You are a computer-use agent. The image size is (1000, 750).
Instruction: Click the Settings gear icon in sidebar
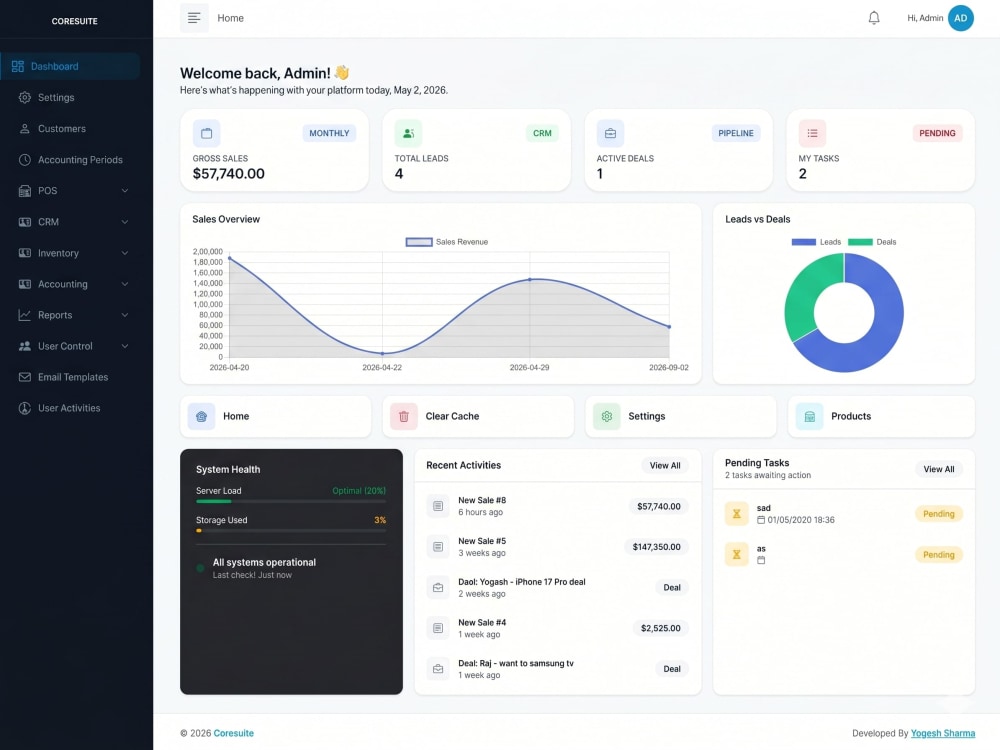[x=25, y=98]
